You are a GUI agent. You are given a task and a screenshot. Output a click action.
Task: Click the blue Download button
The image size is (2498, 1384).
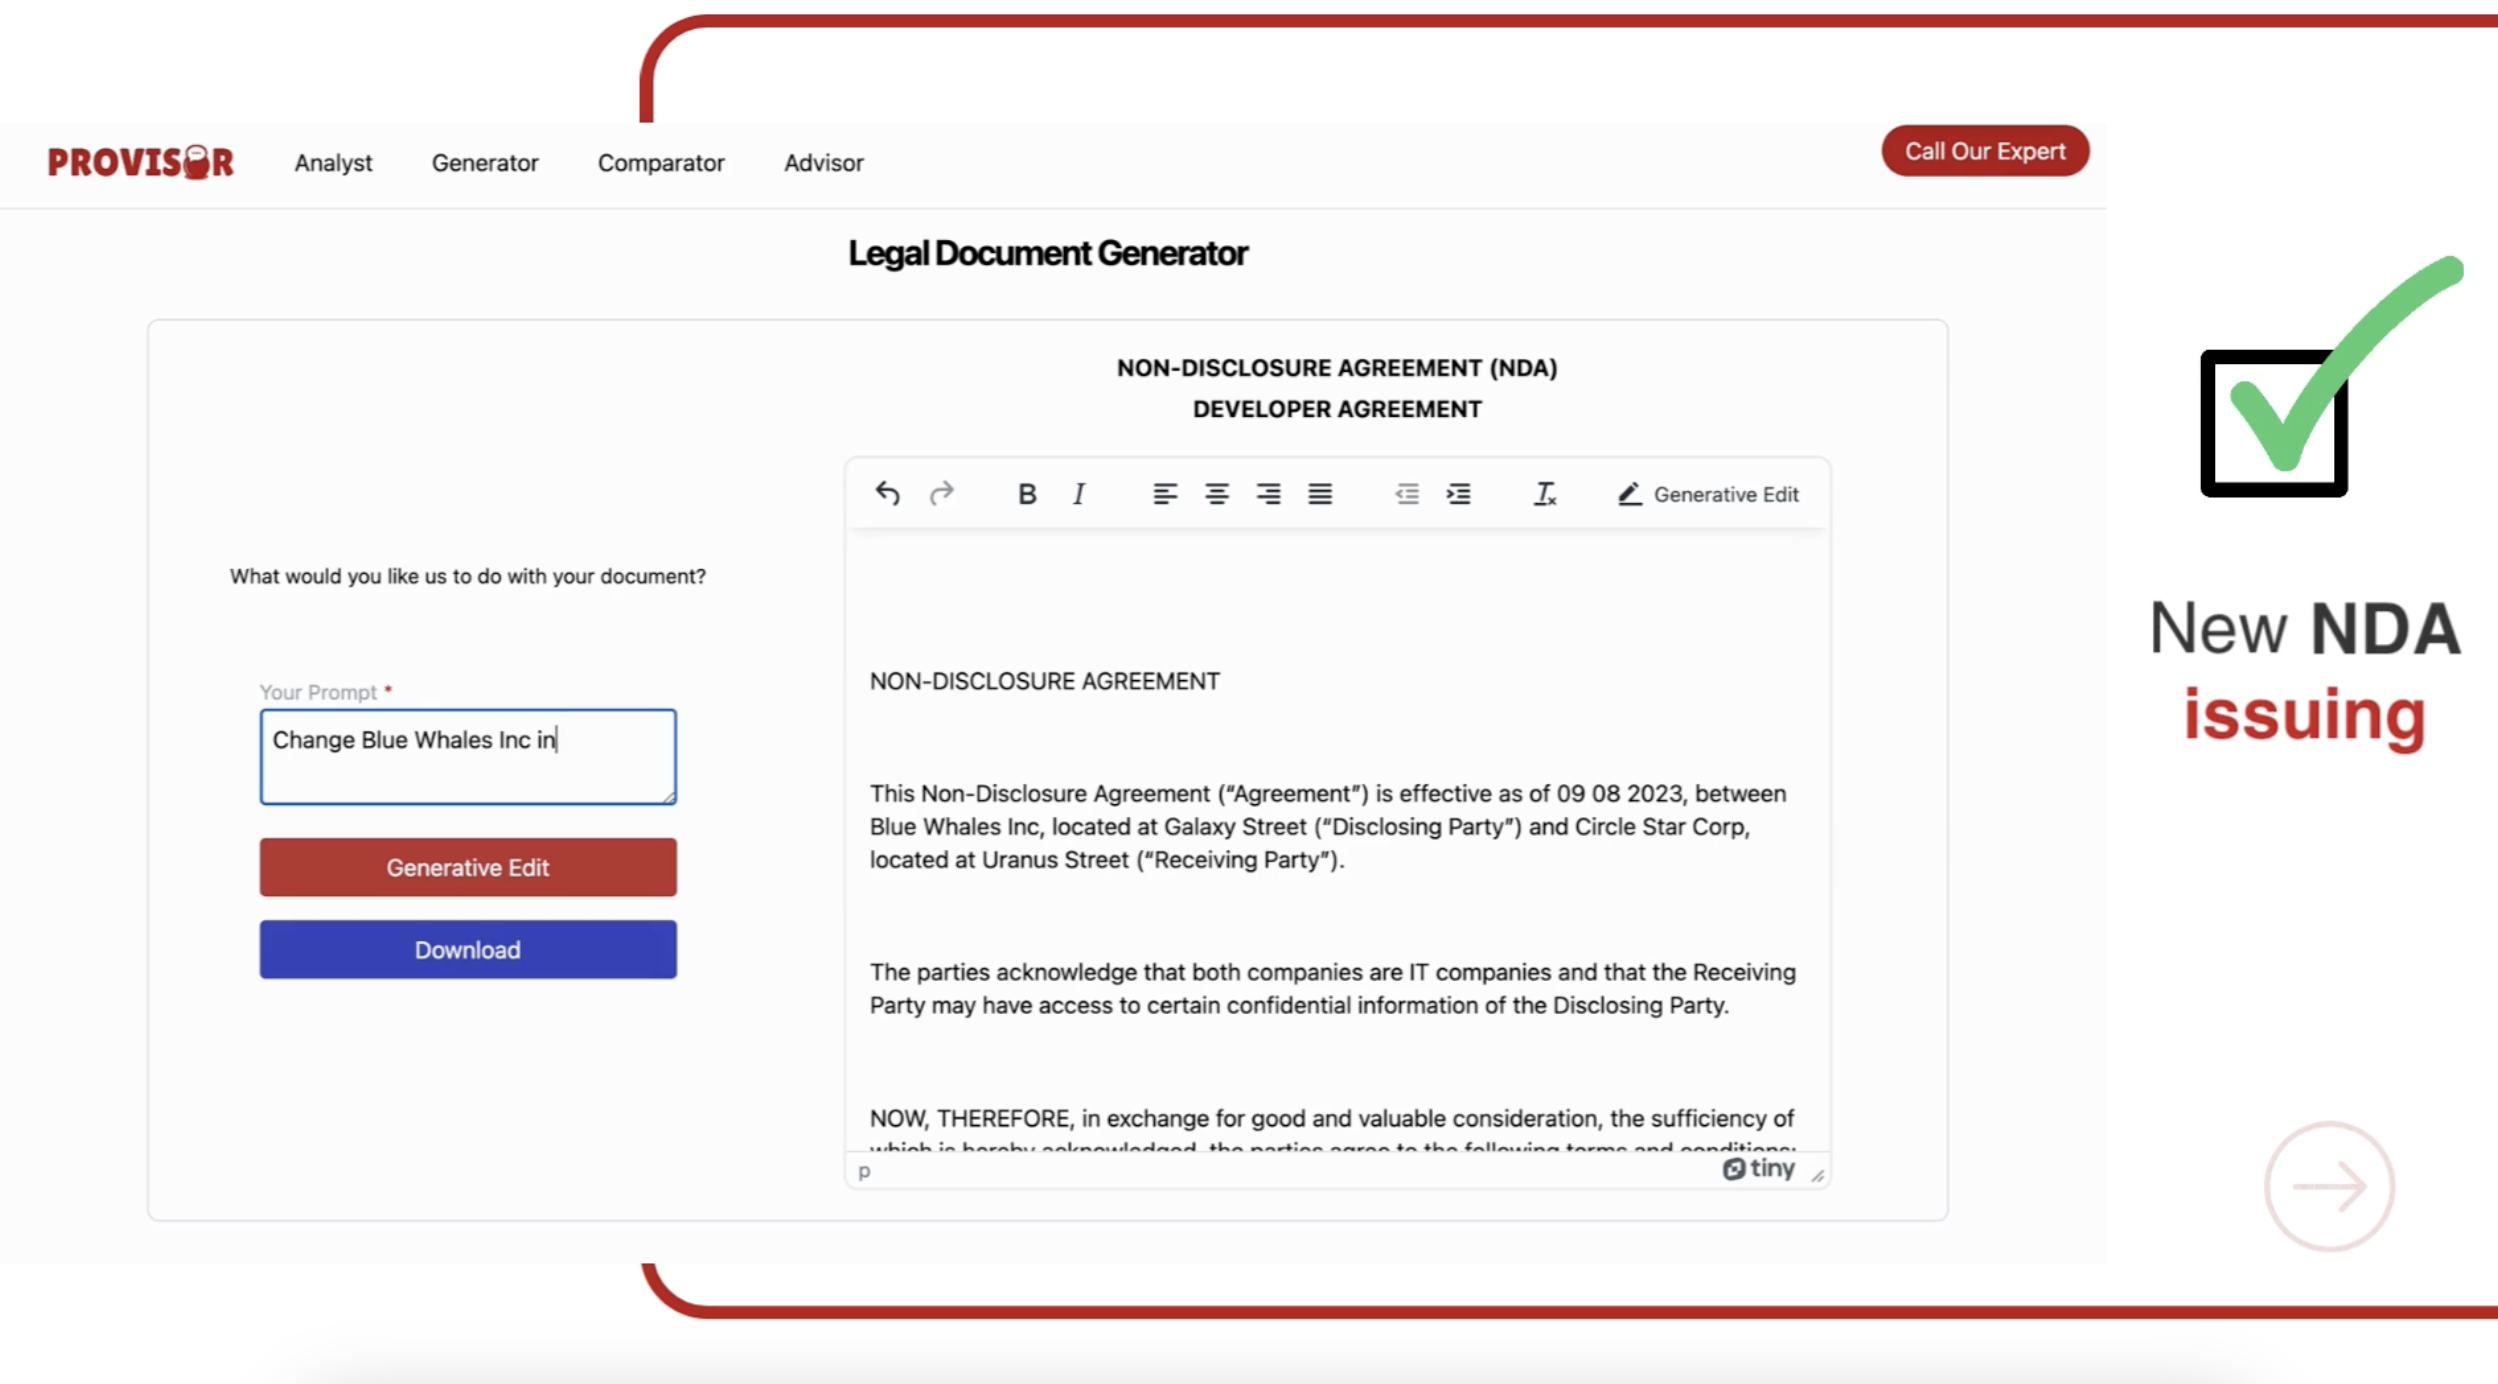click(467, 949)
